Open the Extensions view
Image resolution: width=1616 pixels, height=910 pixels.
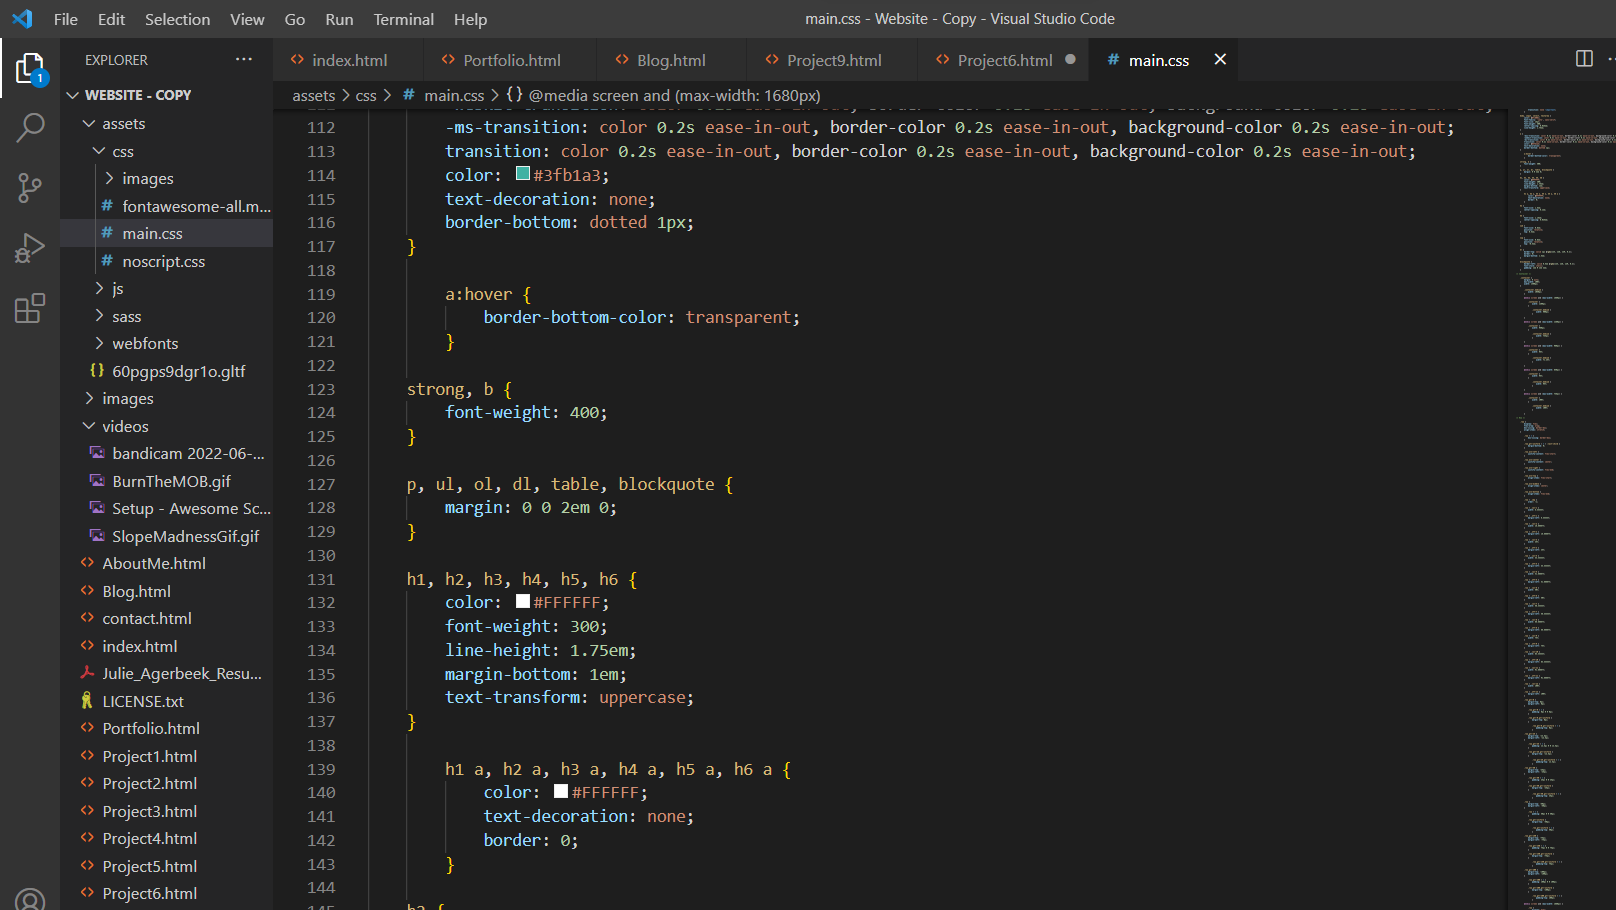pyautogui.click(x=30, y=308)
